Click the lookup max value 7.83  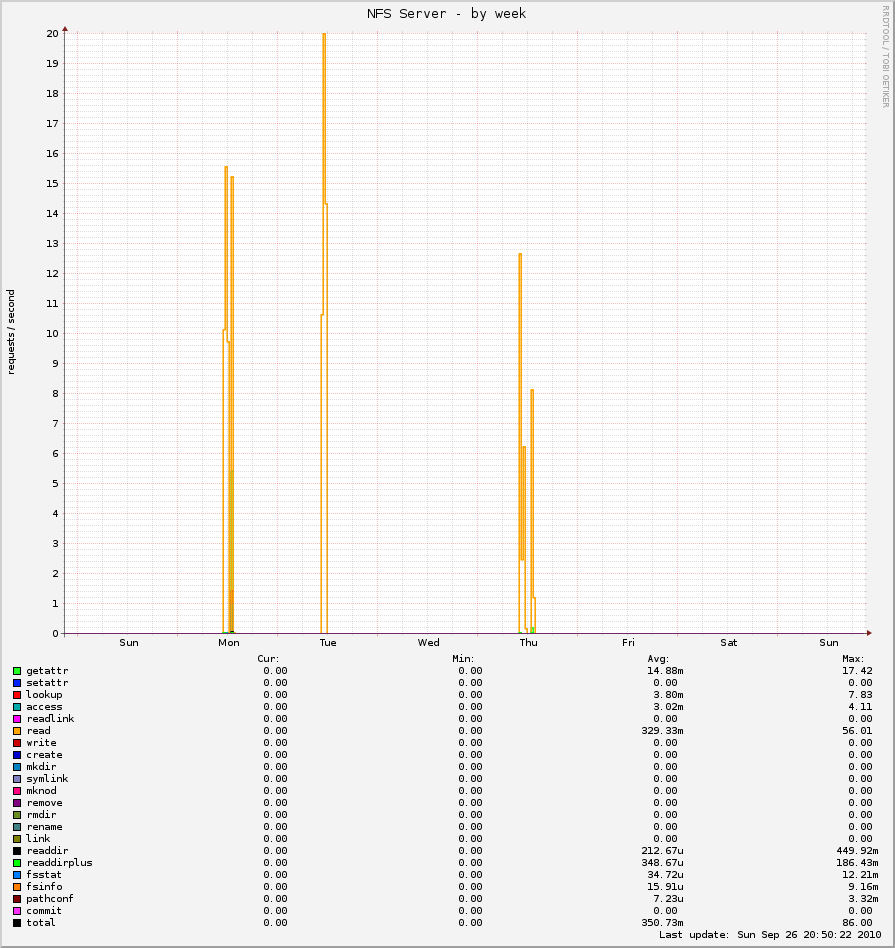coord(860,695)
